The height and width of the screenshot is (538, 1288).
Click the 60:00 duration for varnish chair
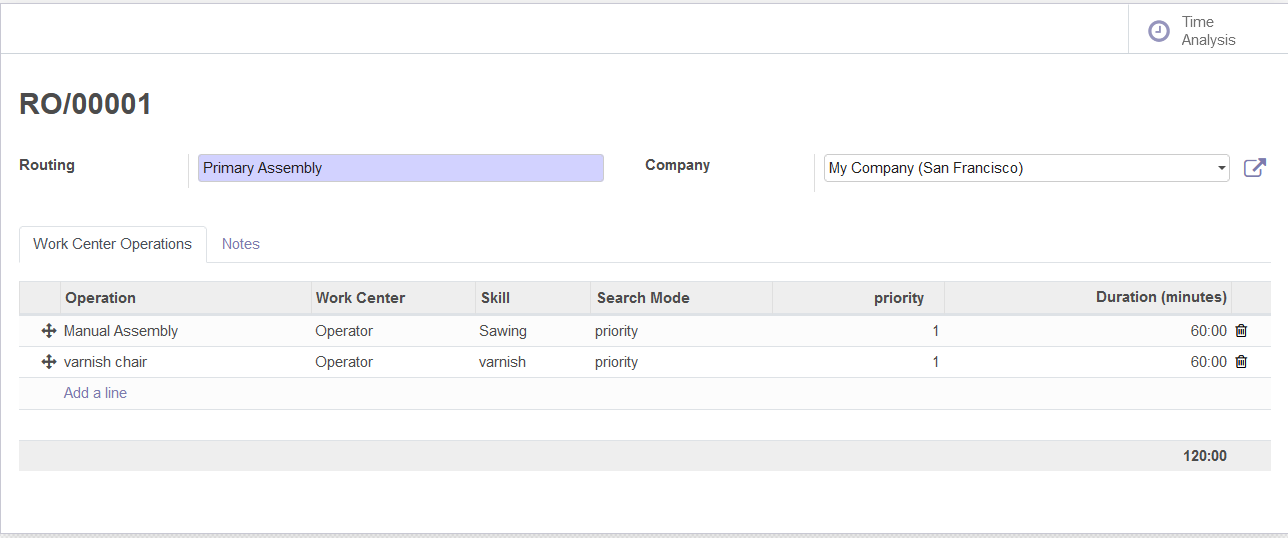[x=1208, y=362]
